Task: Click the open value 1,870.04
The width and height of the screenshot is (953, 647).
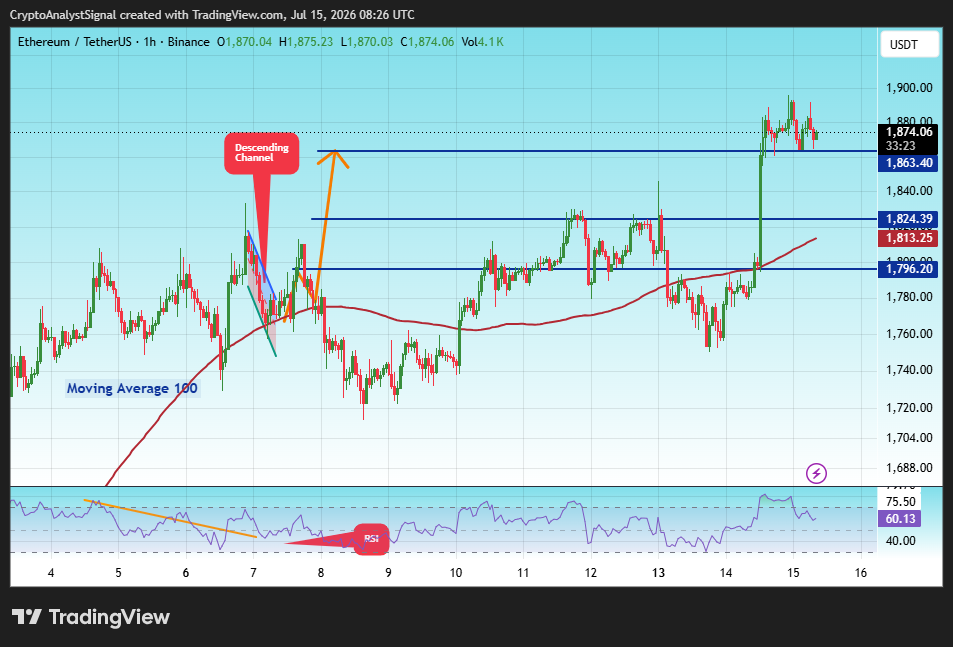Action: coord(249,42)
